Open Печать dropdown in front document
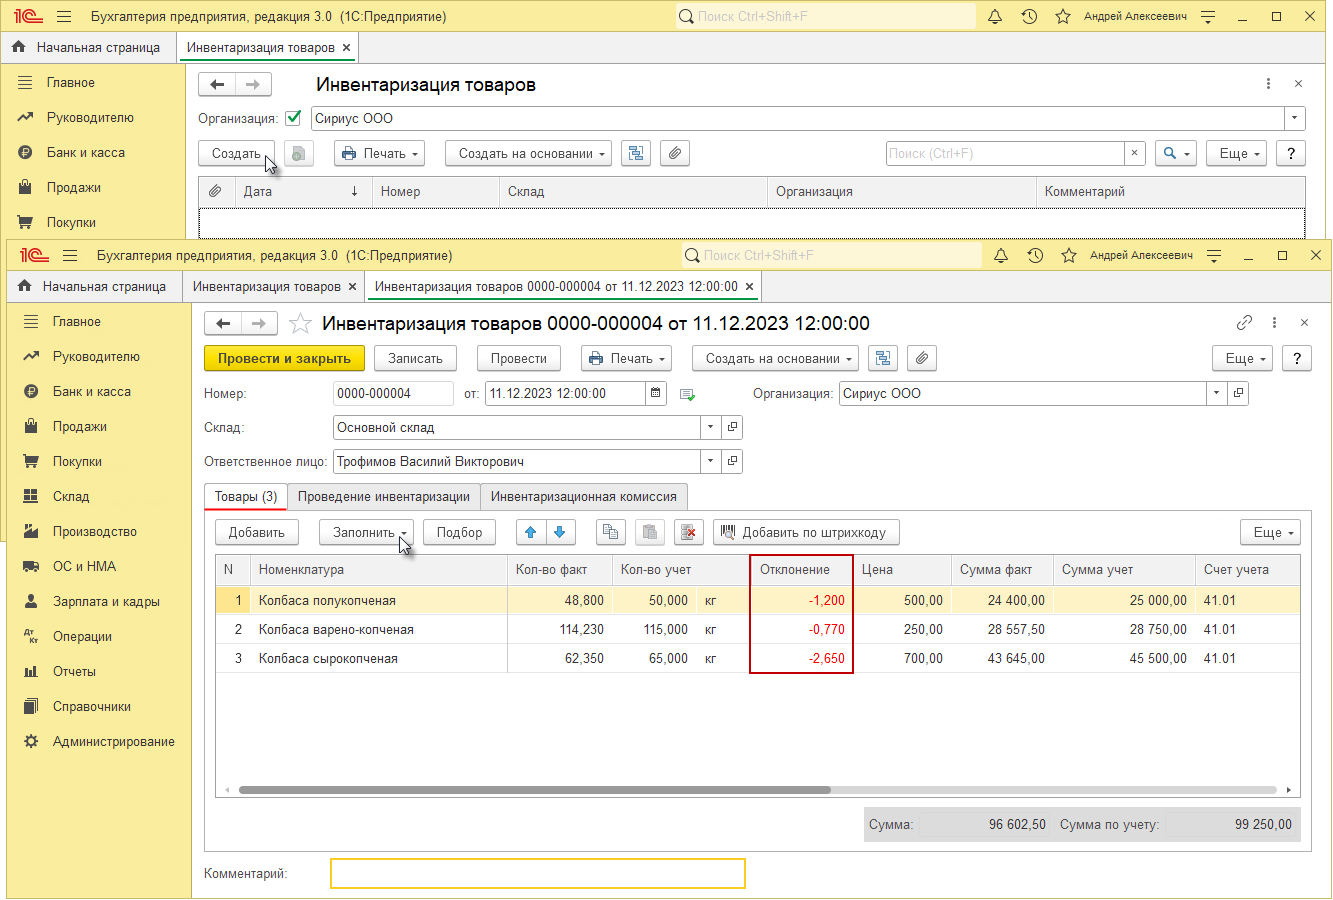This screenshot has width=1333, height=900. pyautogui.click(x=626, y=358)
